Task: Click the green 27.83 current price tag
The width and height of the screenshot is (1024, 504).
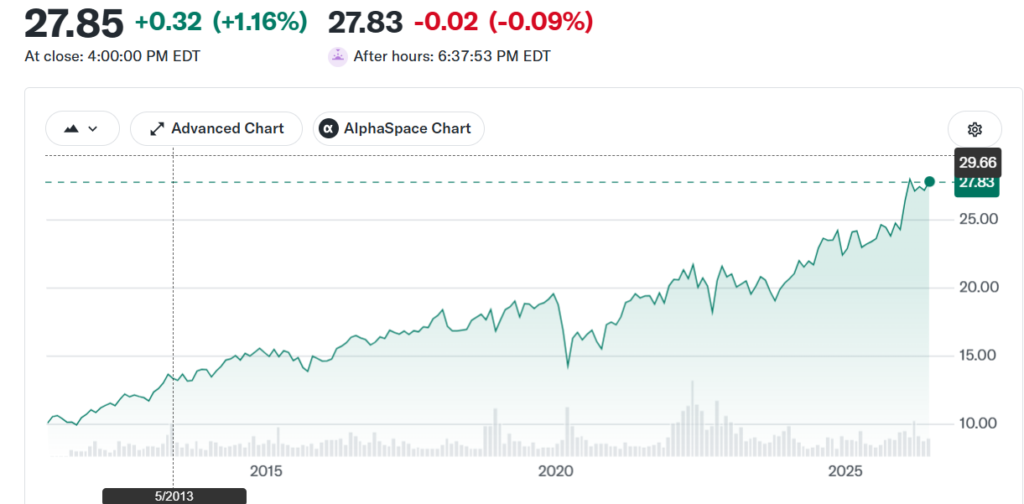Action: [977, 183]
